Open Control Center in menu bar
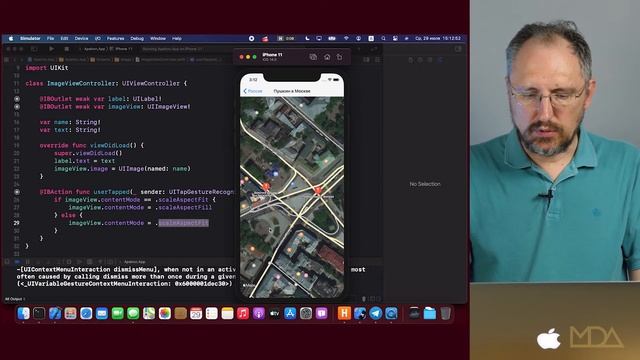Viewport: 640px width, 360px height. click(395, 38)
